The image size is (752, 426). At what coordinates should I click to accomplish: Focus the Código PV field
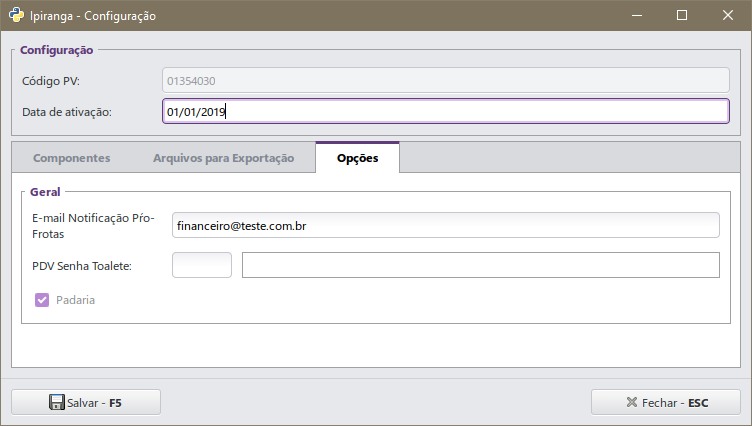tap(446, 80)
